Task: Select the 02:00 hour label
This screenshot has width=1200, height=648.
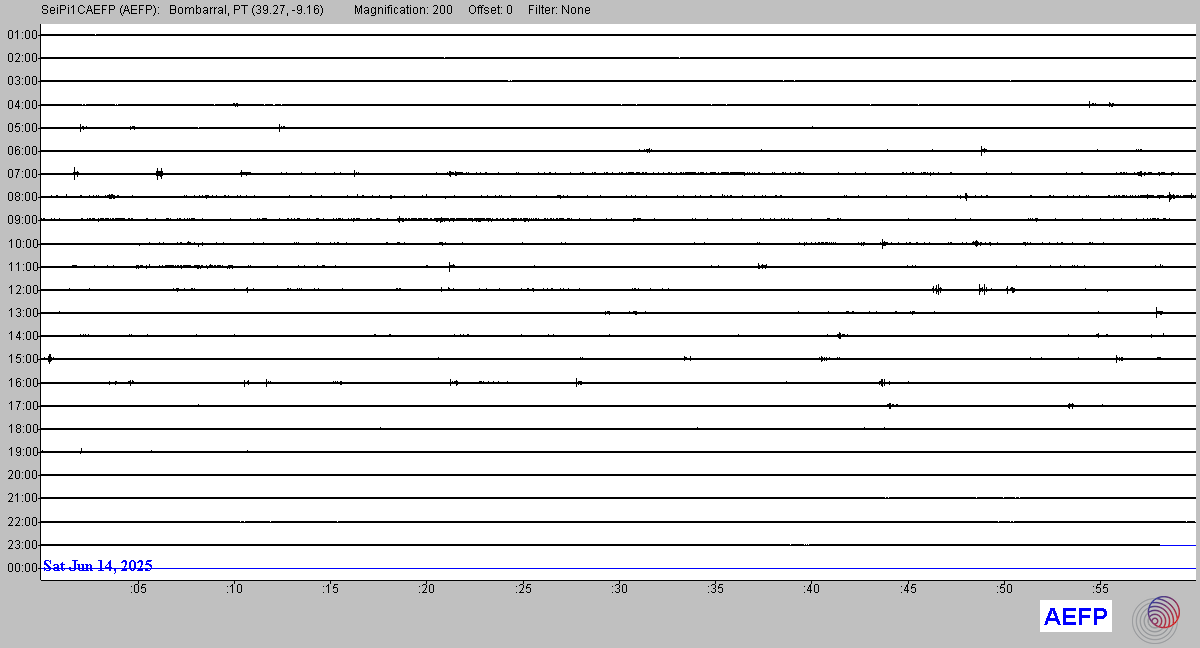Action: tap(22, 58)
